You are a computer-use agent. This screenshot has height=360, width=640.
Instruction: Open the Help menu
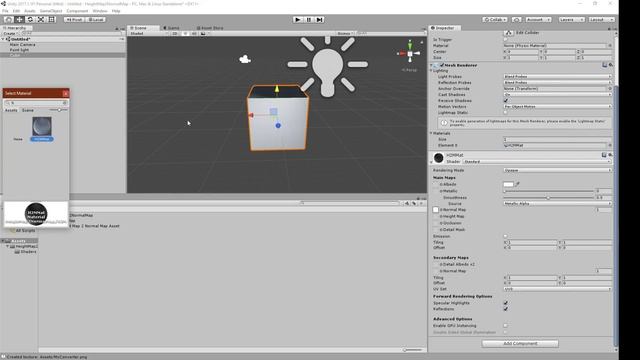(116, 11)
